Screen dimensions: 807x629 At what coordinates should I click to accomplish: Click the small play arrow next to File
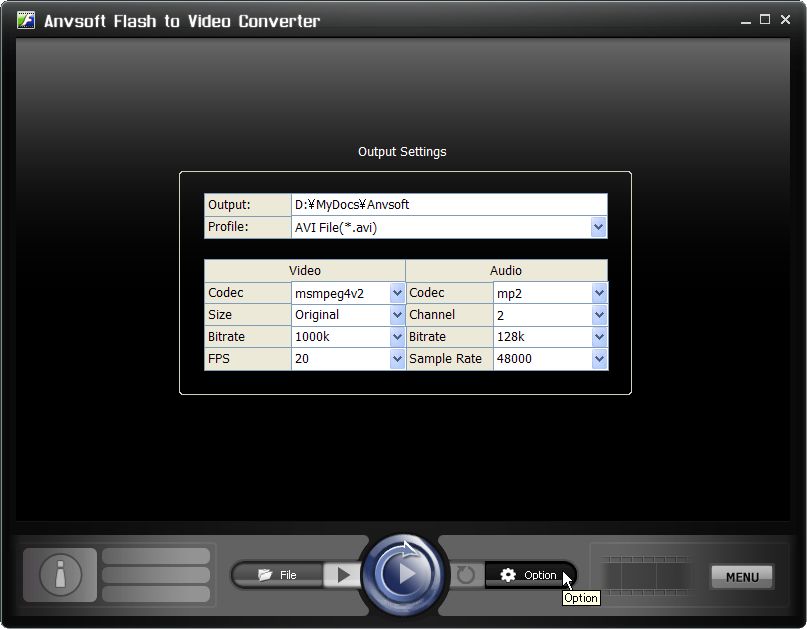click(x=342, y=575)
